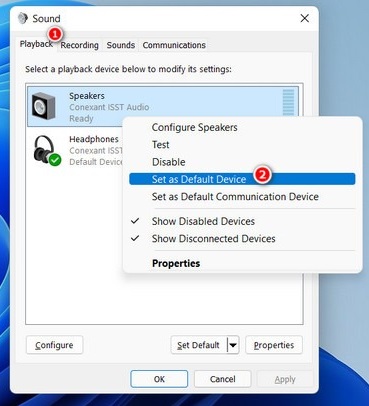Click the Cancel button
This screenshot has height=406, width=369.
(x=222, y=379)
